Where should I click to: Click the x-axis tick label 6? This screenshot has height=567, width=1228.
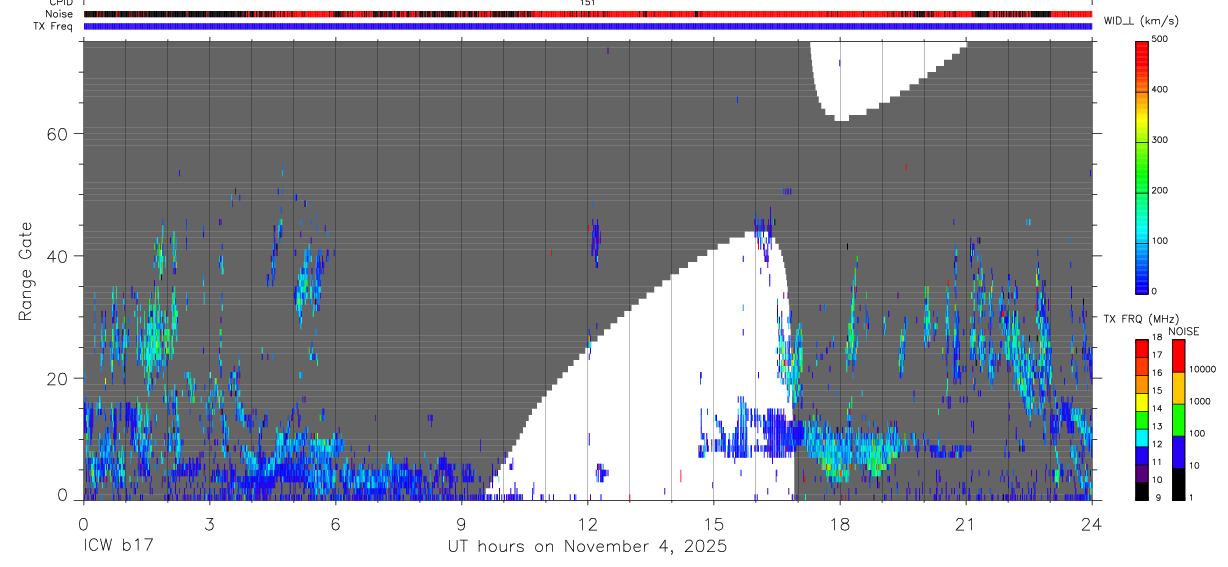click(x=336, y=523)
